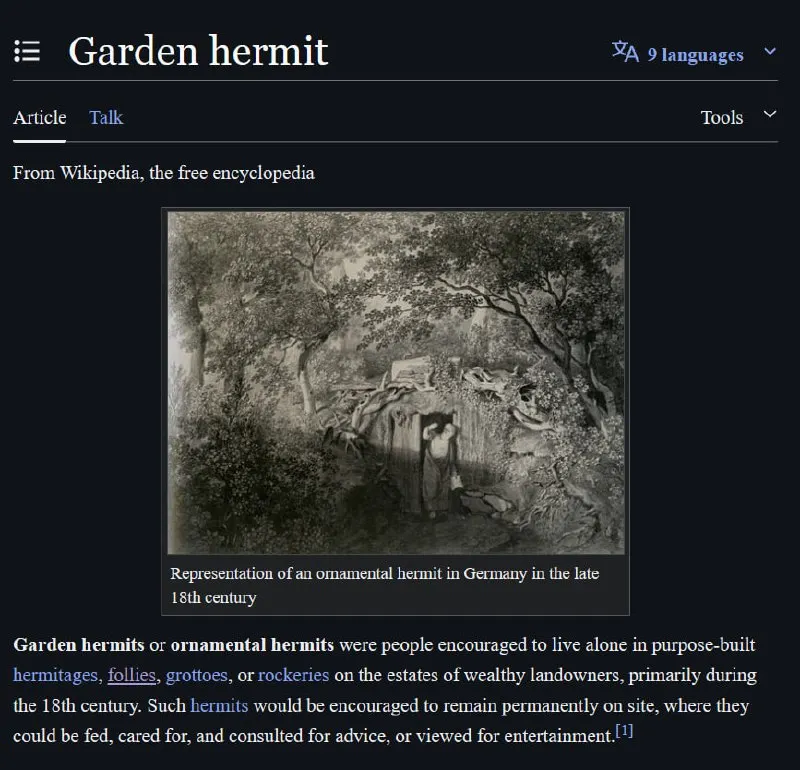Screen dimensions: 800x770
Task: Click the language translation icon
Action: (x=625, y=52)
